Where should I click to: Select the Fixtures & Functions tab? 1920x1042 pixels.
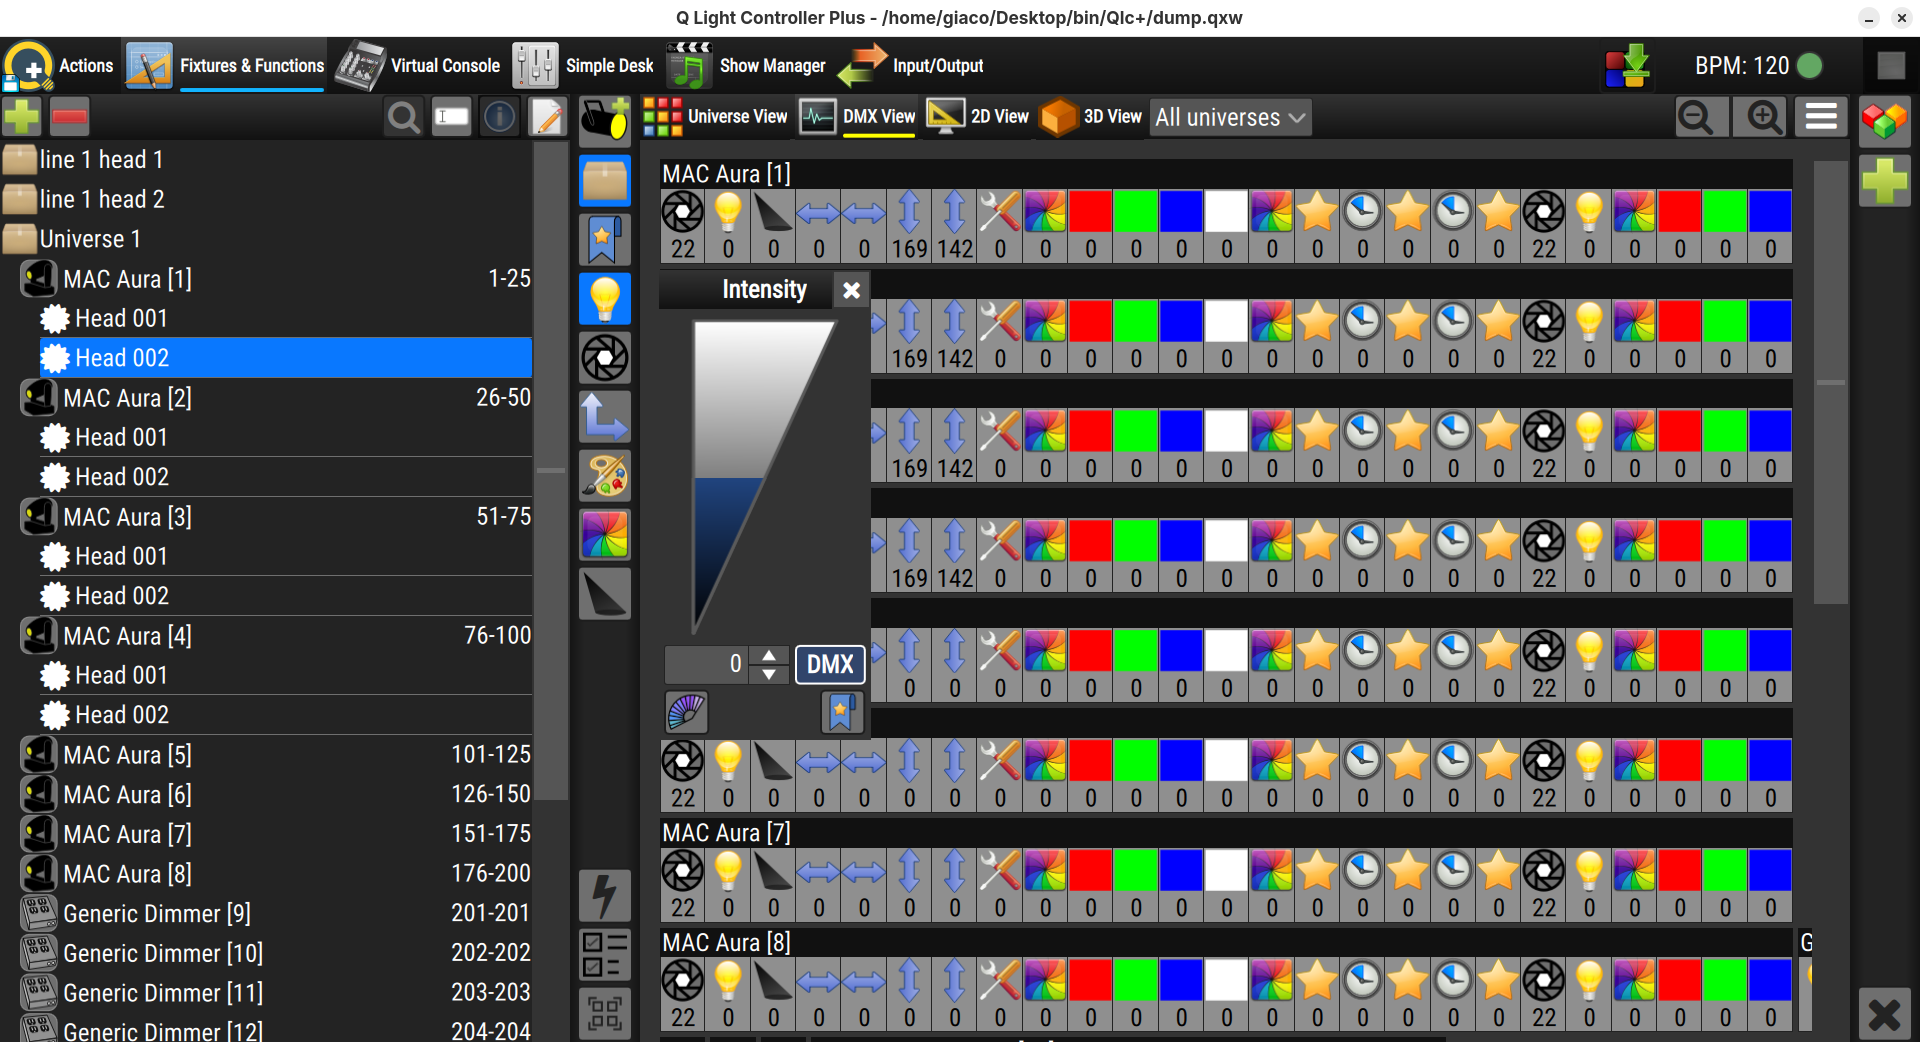(x=225, y=66)
